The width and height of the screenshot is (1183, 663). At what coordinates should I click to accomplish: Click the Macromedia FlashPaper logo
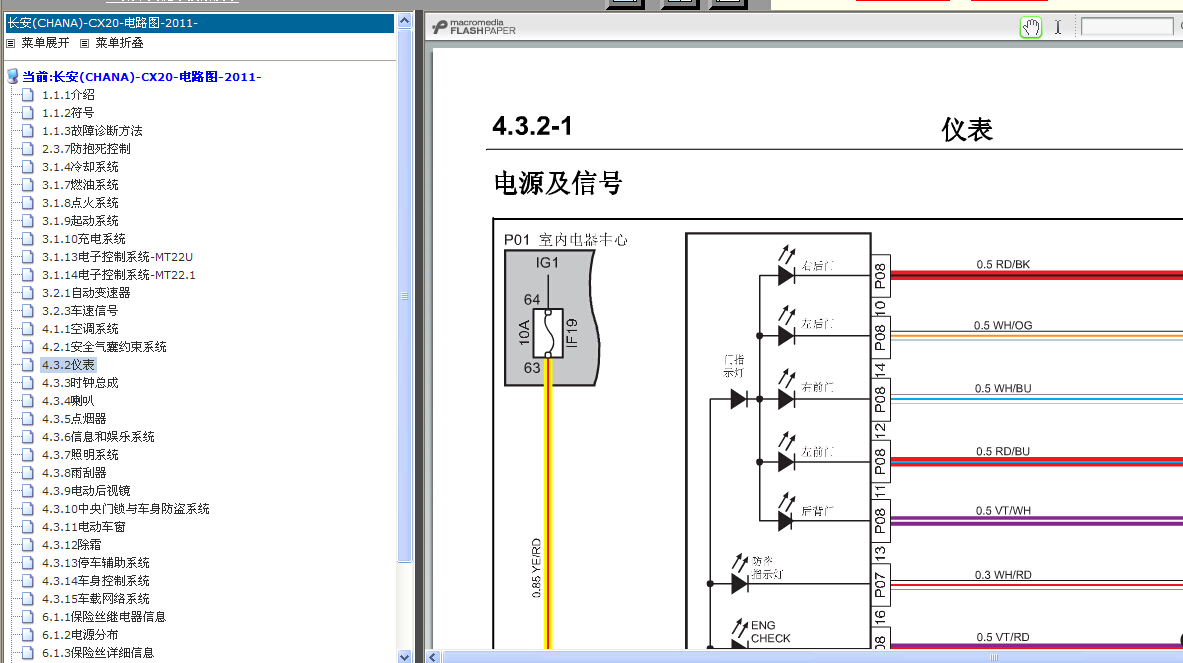pyautogui.click(x=474, y=27)
